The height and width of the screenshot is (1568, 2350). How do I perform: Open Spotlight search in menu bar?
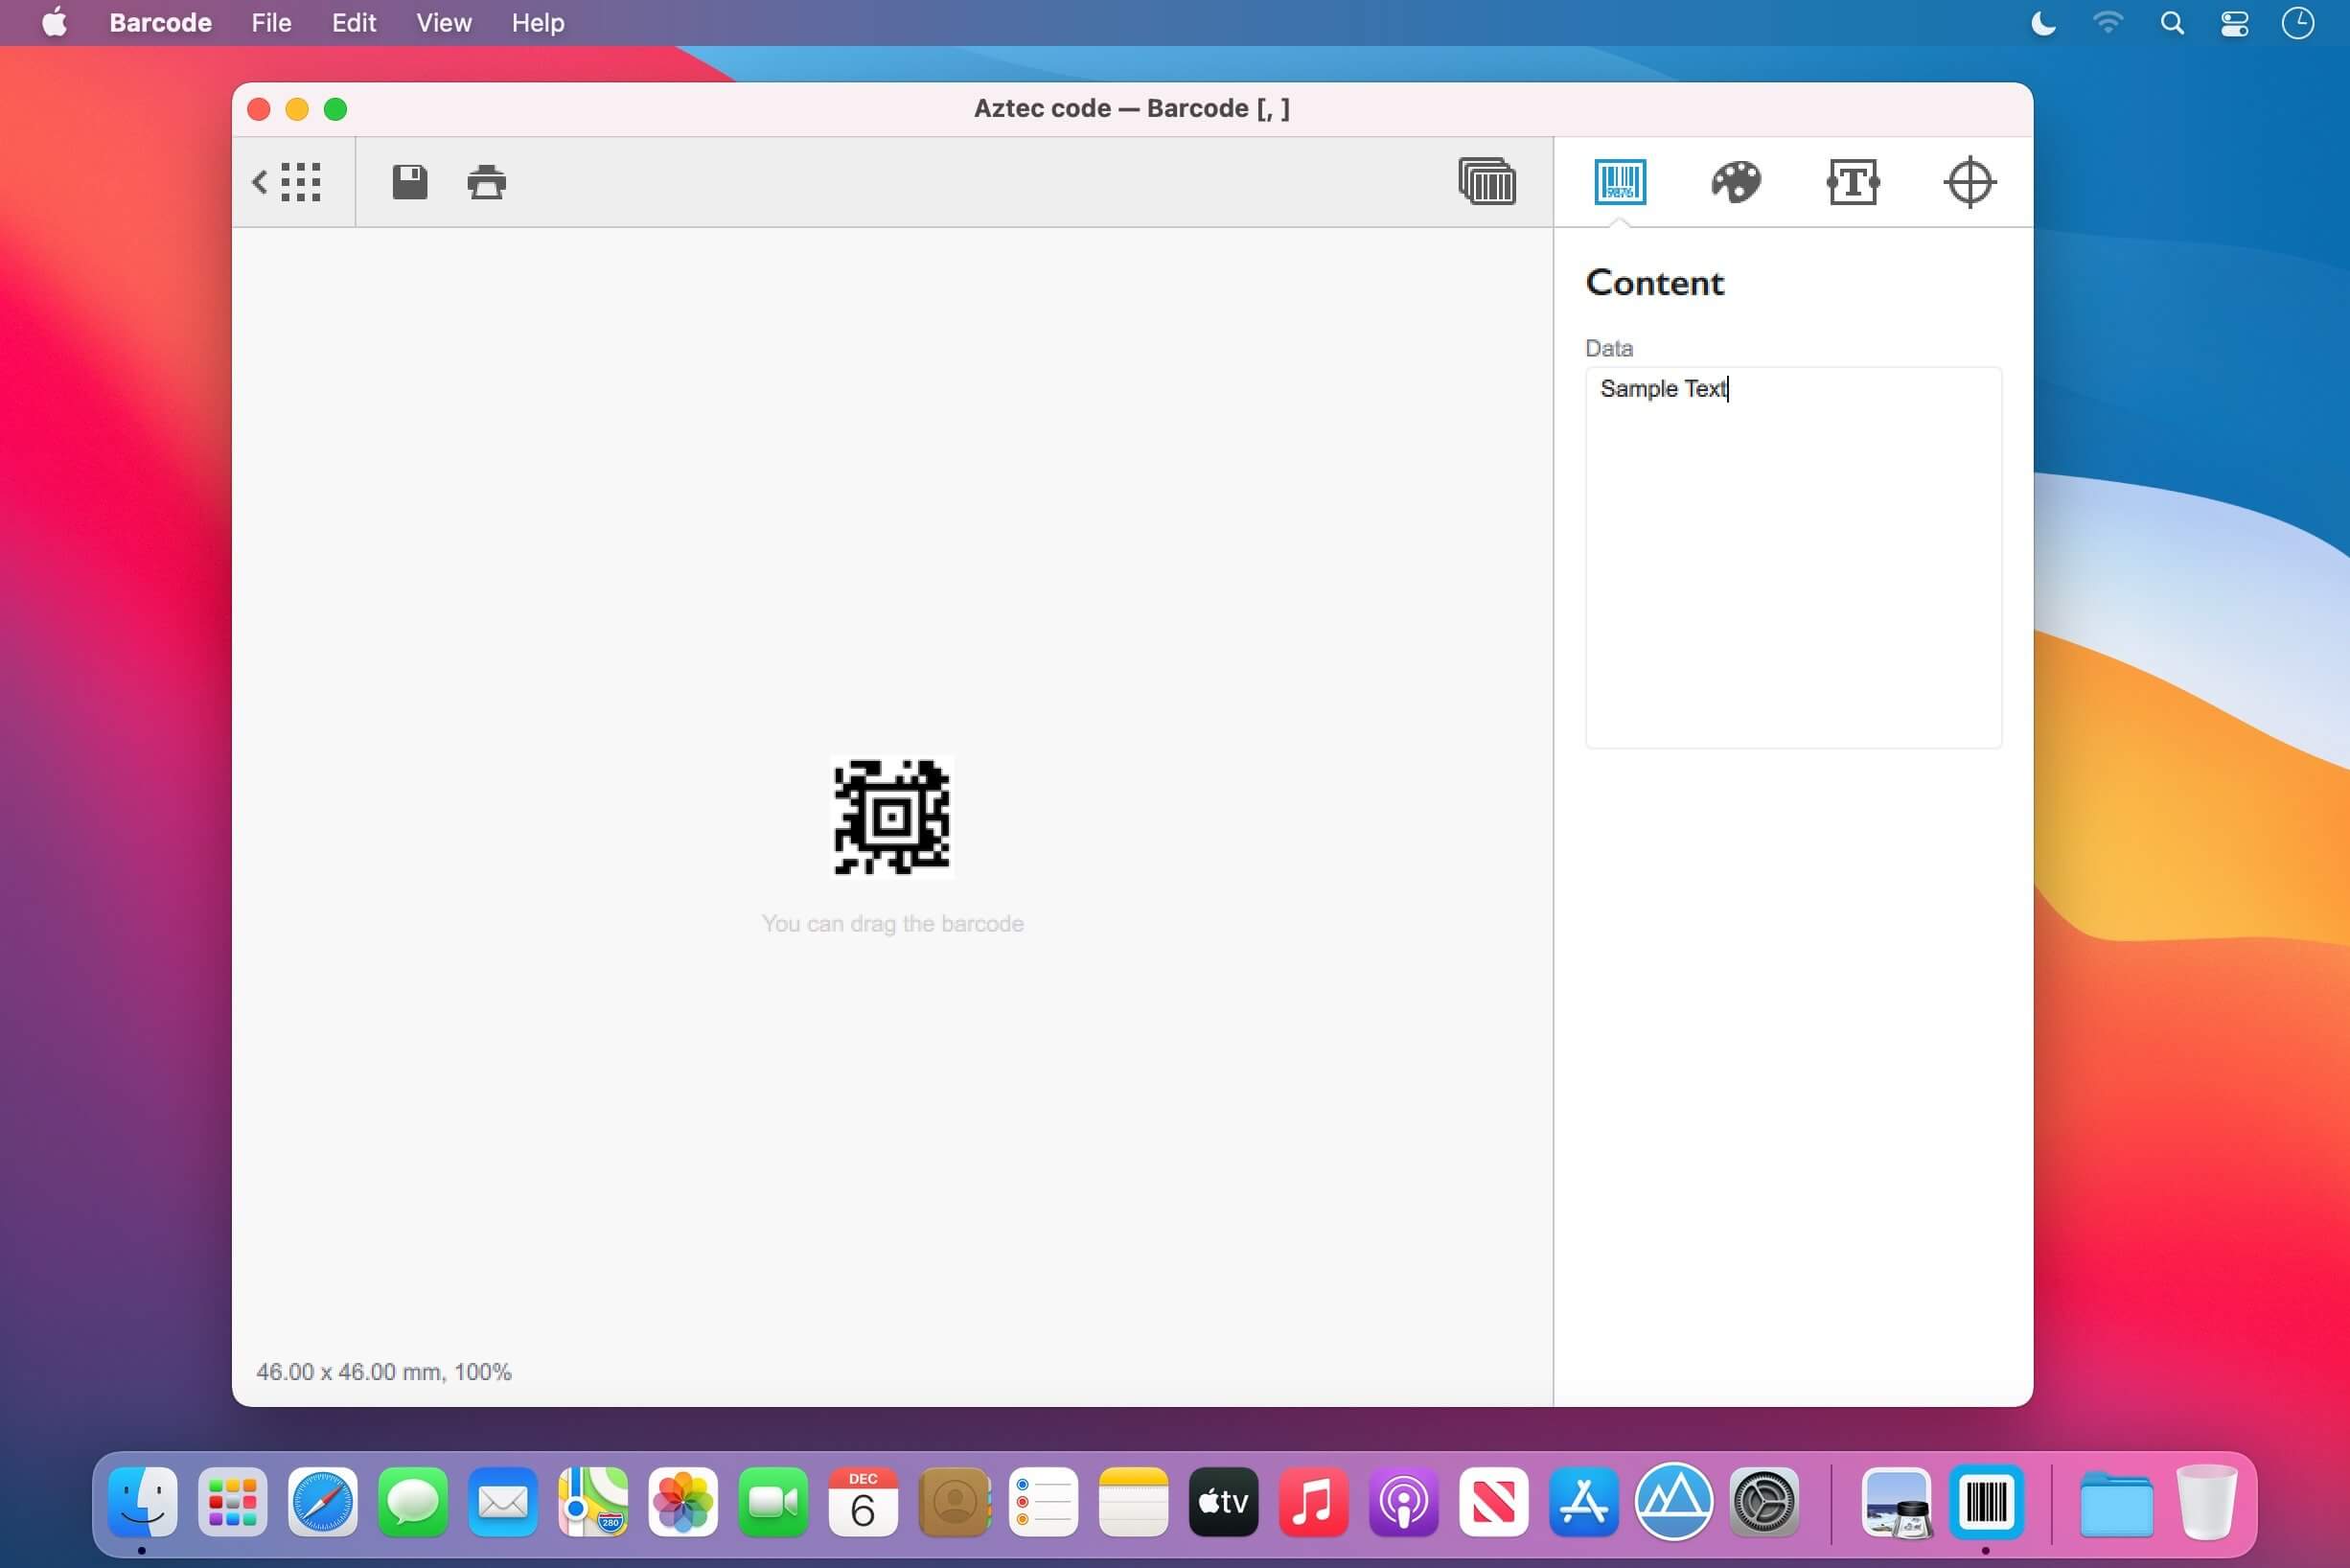[2171, 22]
